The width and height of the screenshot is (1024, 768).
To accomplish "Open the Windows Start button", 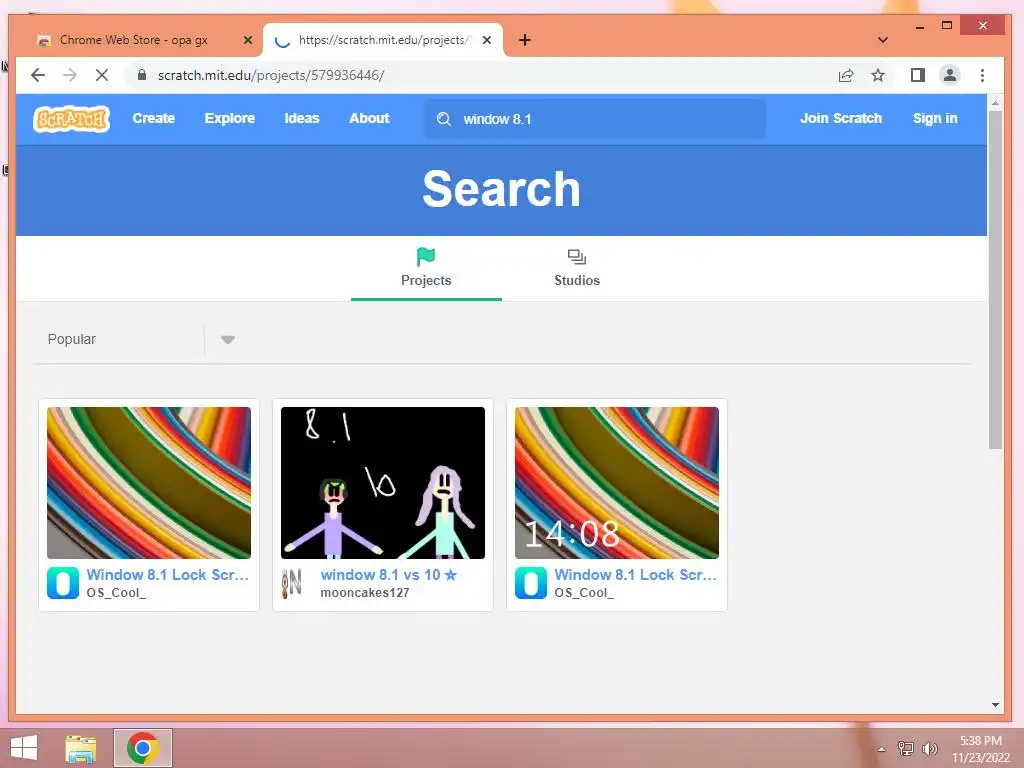I will 24,748.
